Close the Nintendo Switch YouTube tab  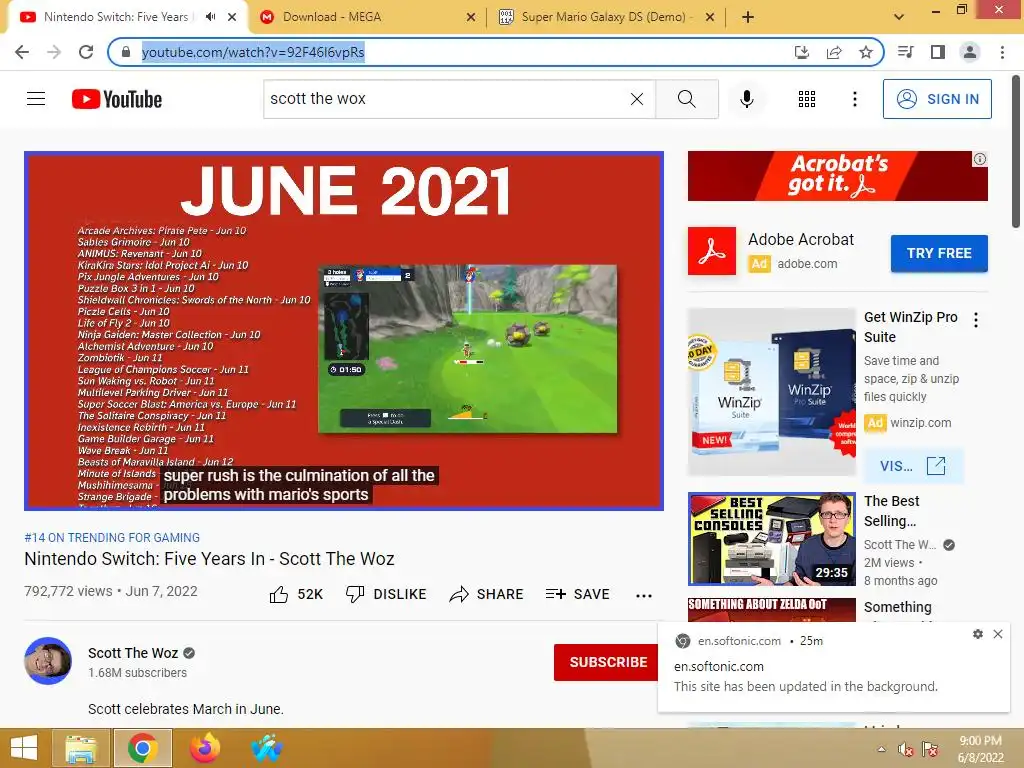tap(232, 17)
